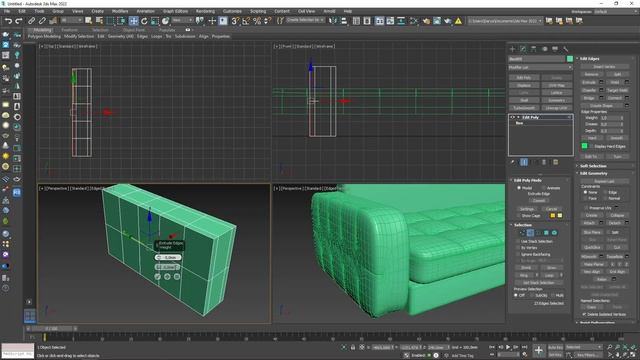
Task: Click the Commit button
Action: 539,200
